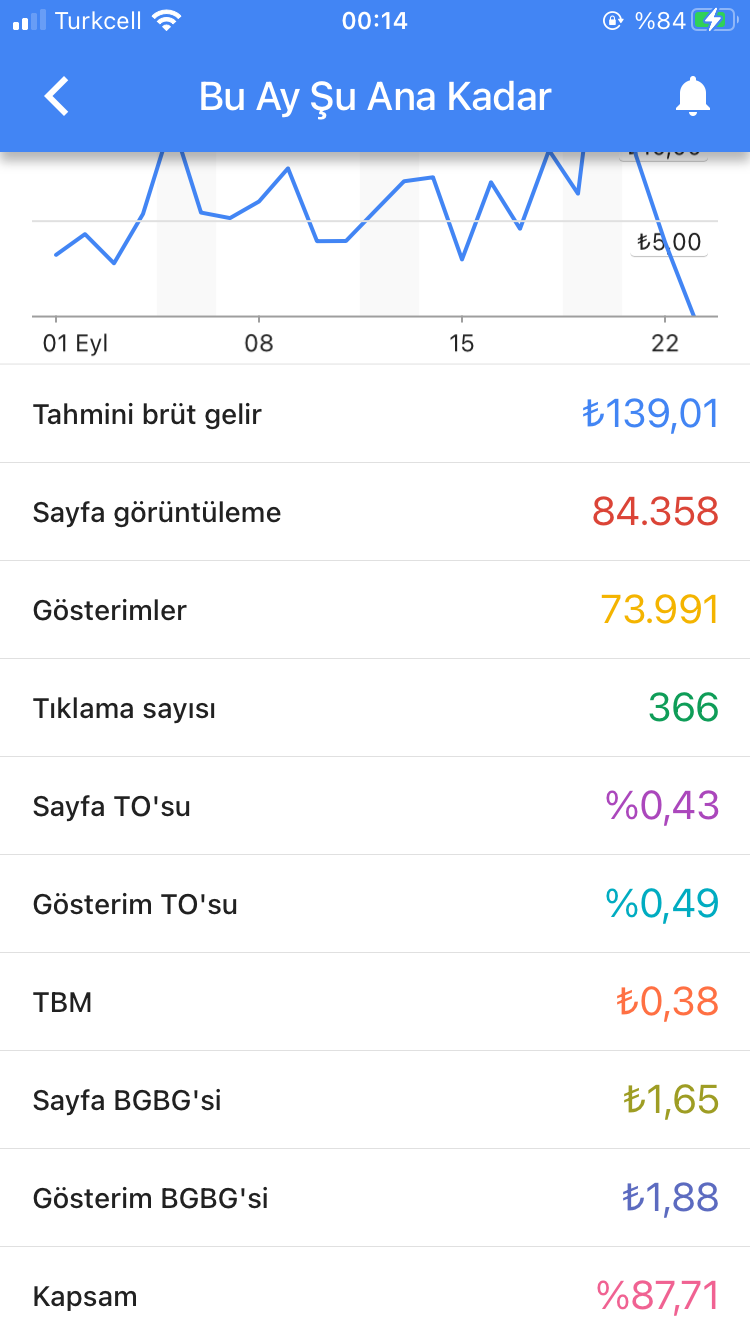Tap the ₺5,00 axis label on chart
The height and width of the screenshot is (1334, 750).
click(669, 242)
